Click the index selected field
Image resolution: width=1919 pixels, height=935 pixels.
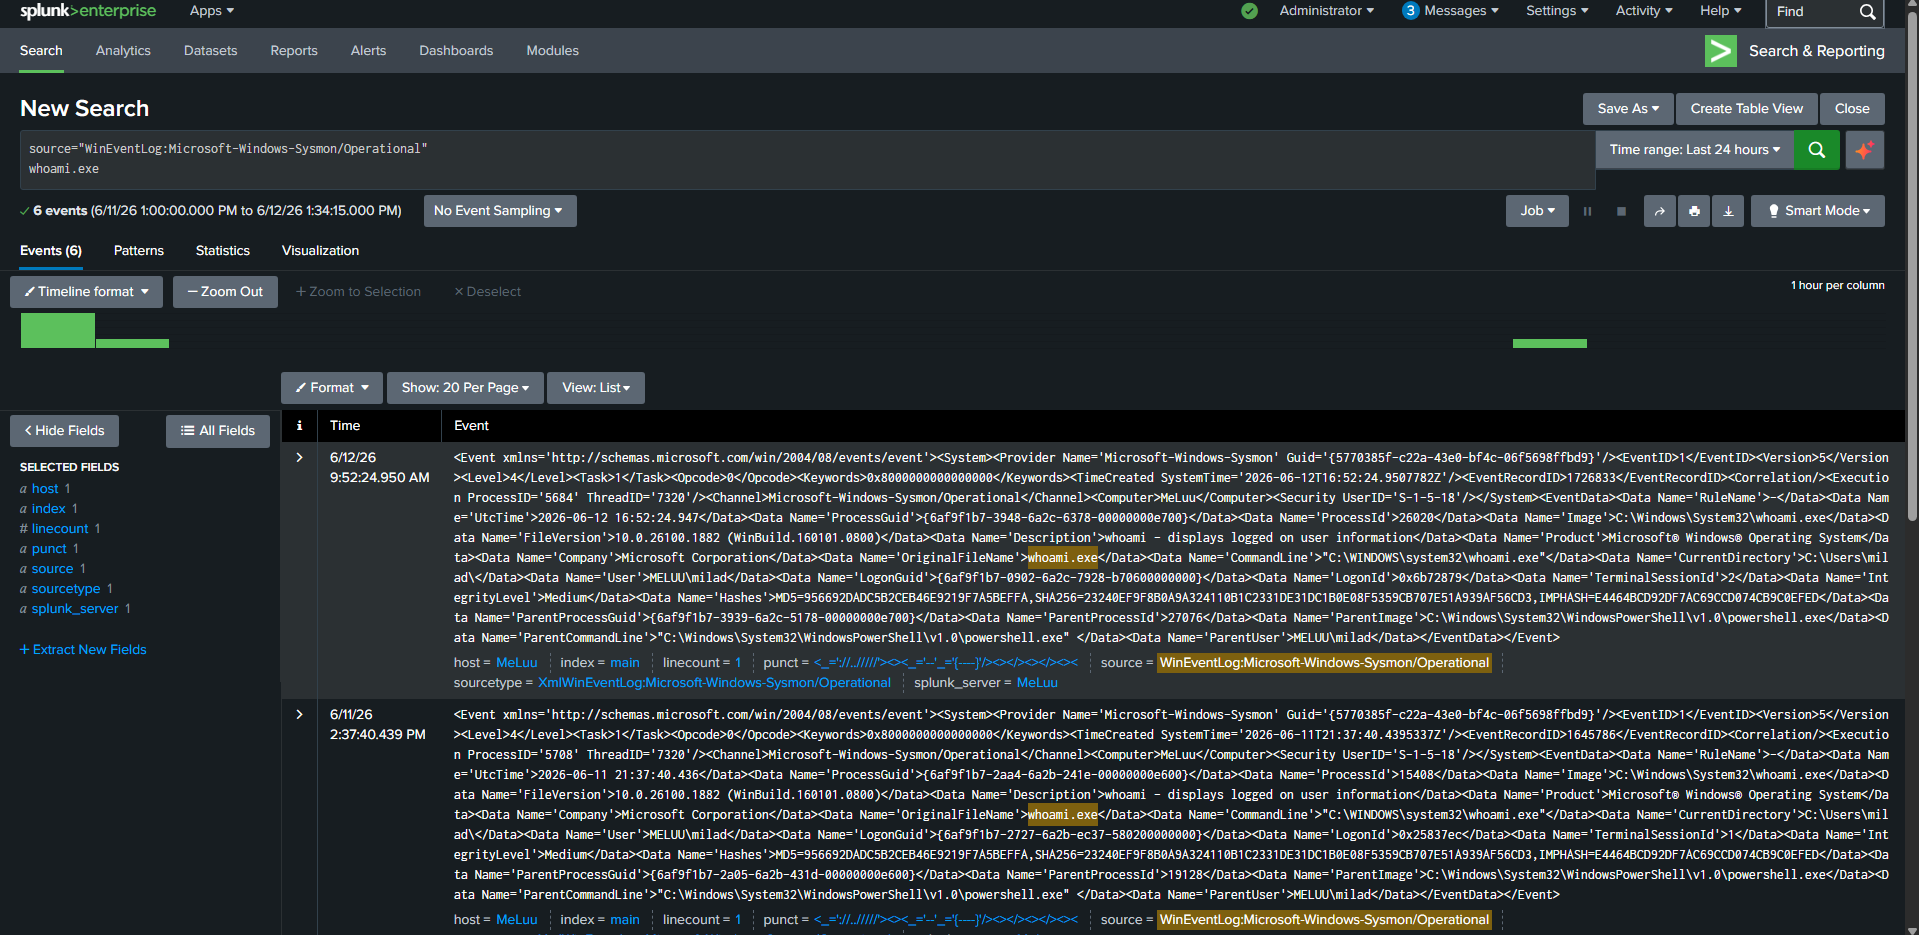click(48, 509)
